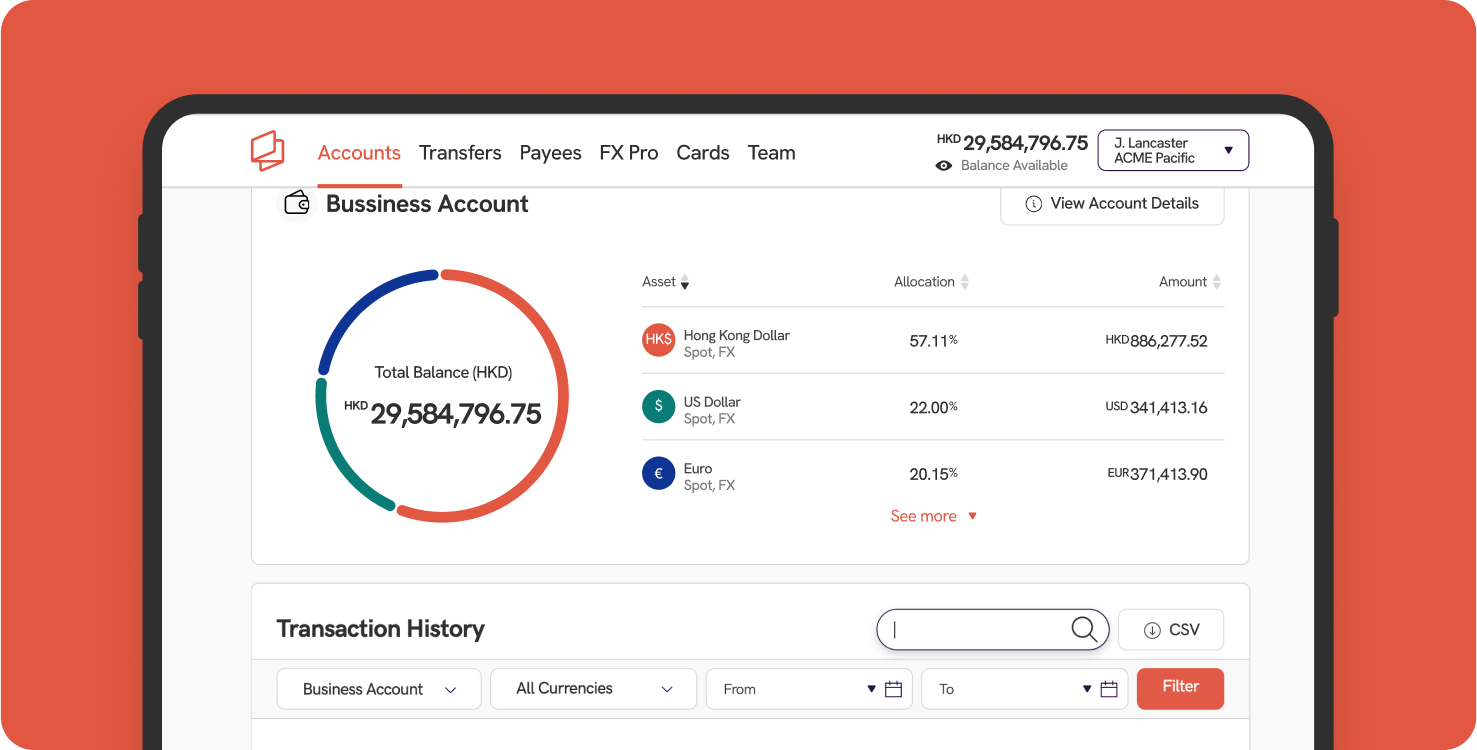Click the header HKD 29,584,796.75 balance
Viewport: 1477px width, 750px height.
click(x=1012, y=143)
